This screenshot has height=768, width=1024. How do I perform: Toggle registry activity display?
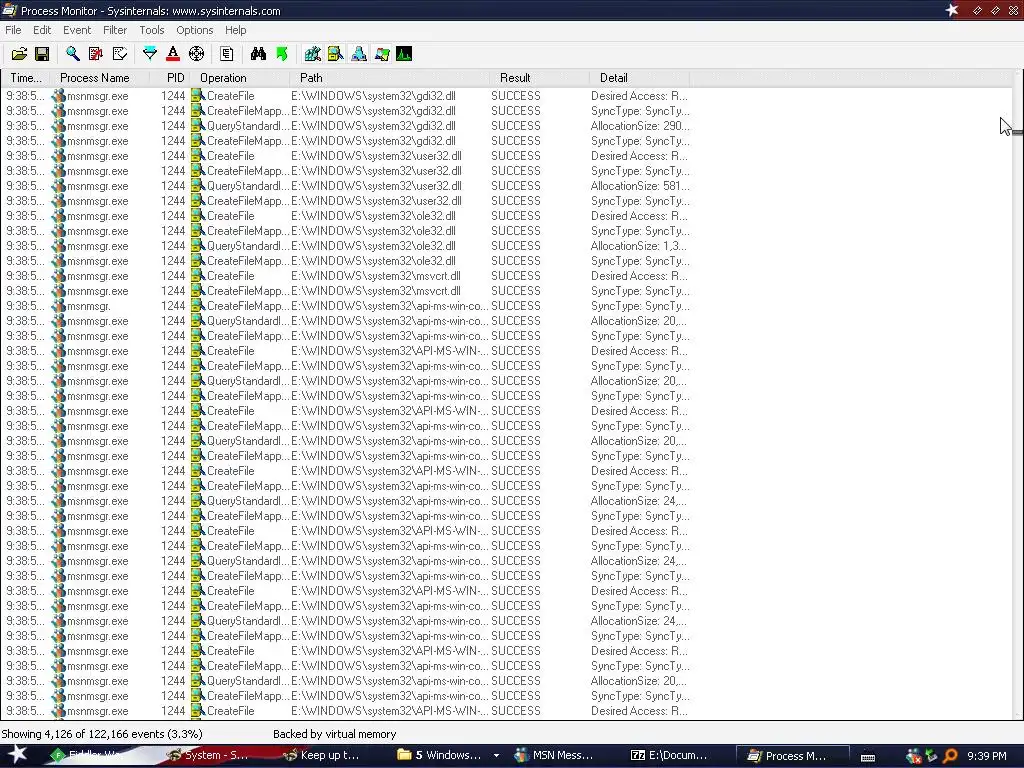pyautogui.click(x=313, y=54)
